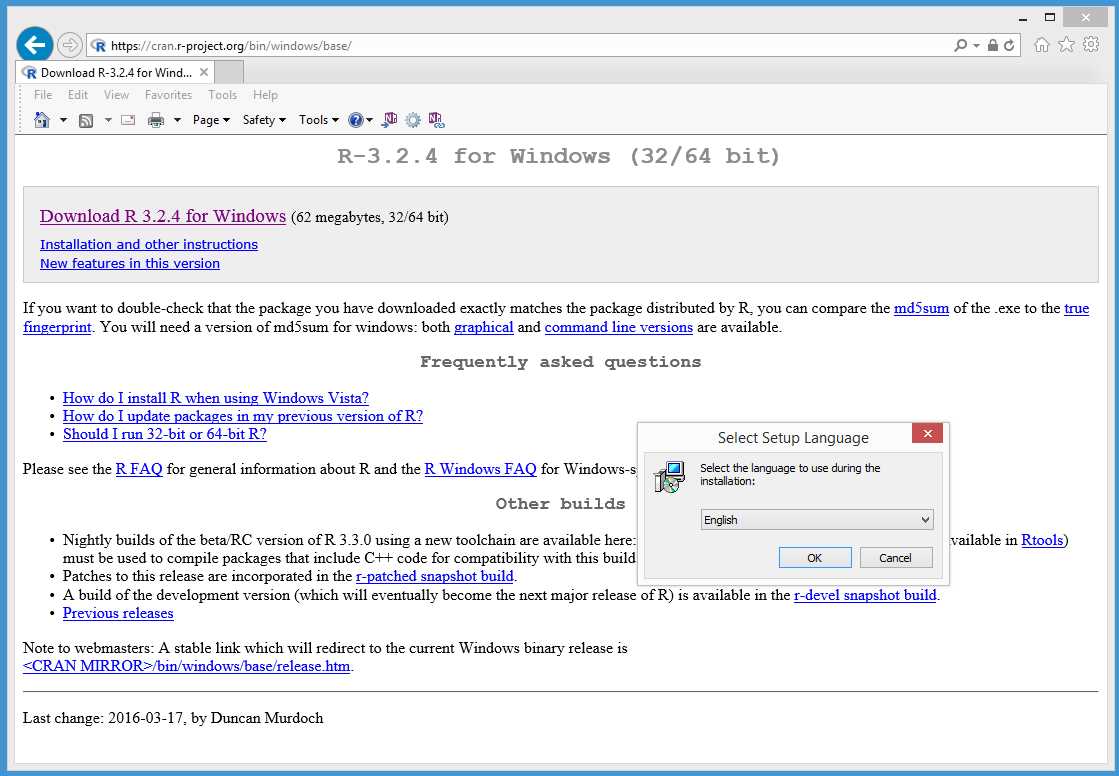Open the Page dropdown in command bar
Screen dimensions: 1119x776
(x=211, y=120)
